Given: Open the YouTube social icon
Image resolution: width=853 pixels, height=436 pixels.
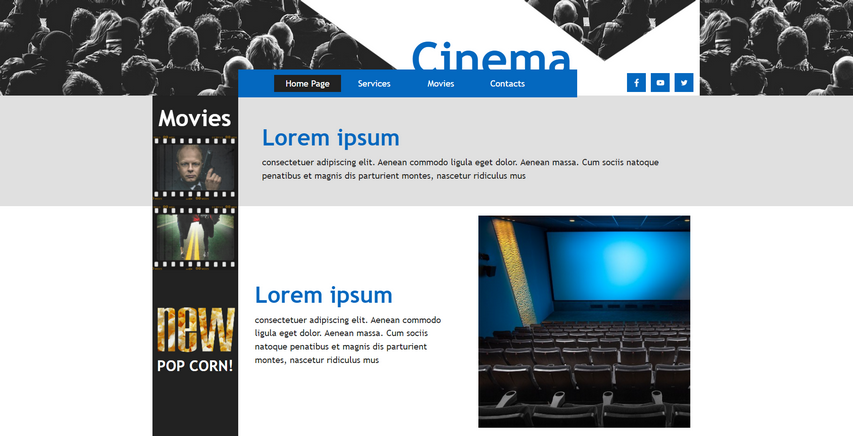Looking at the screenshot, I should click(660, 83).
